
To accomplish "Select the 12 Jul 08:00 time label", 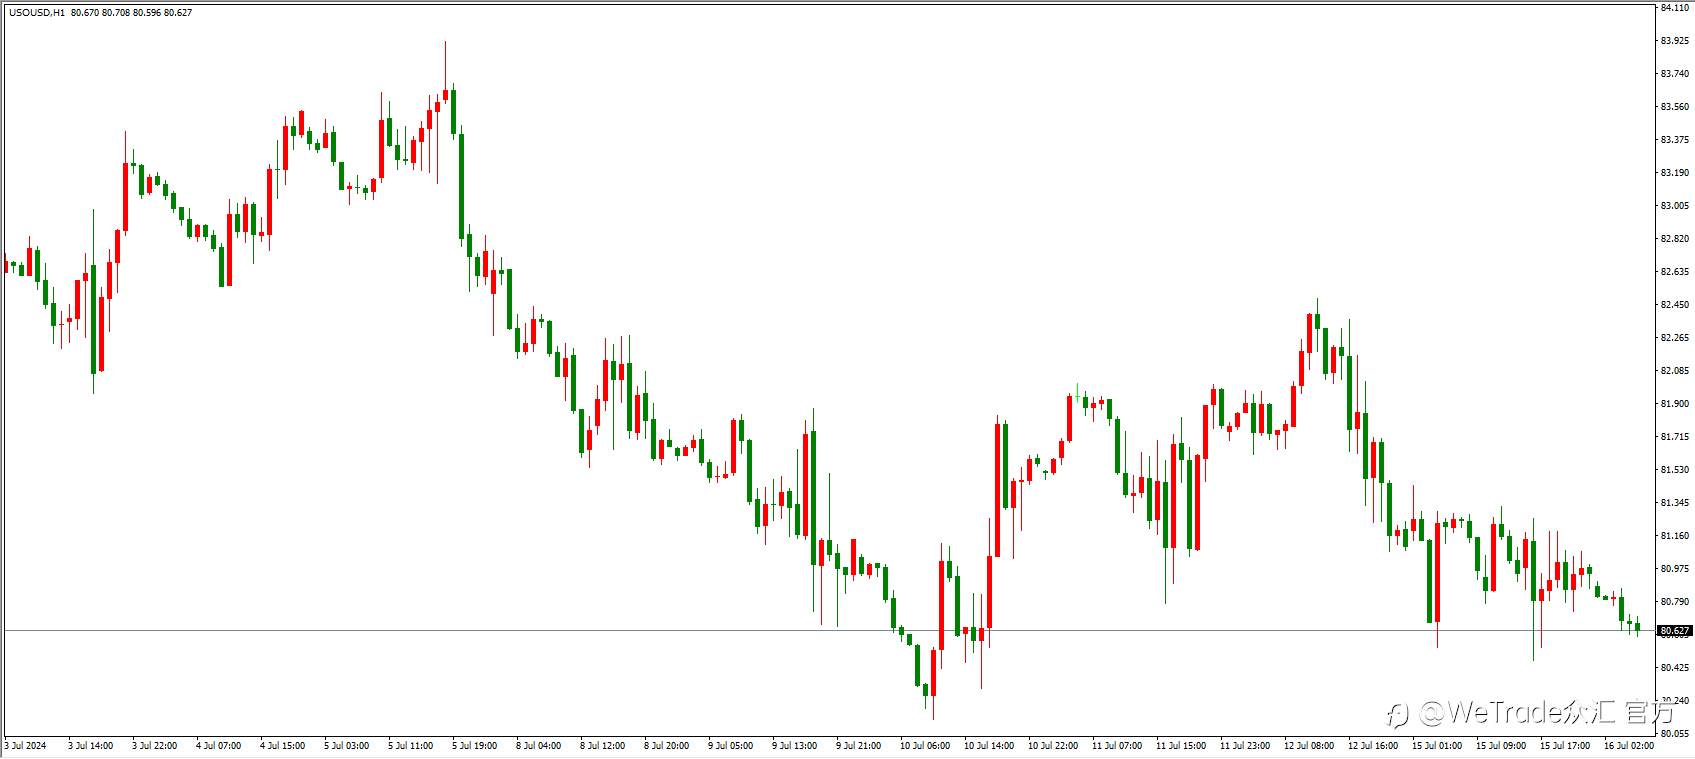I will click(x=1309, y=746).
